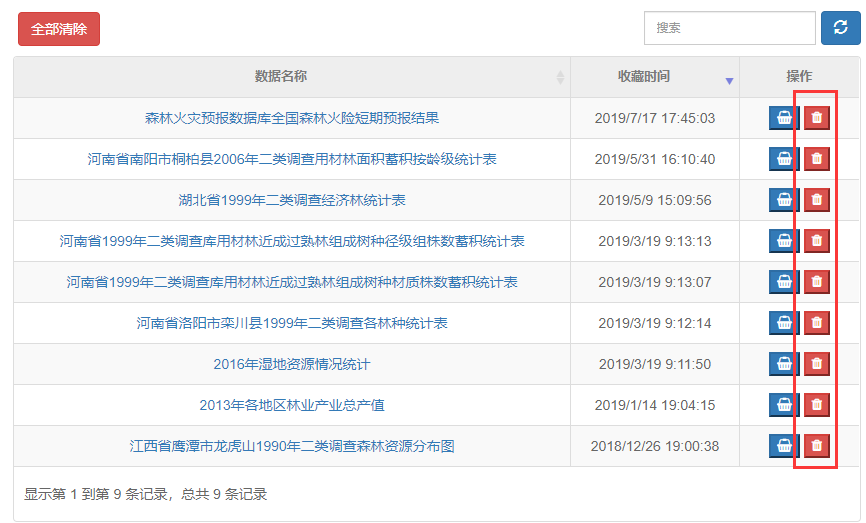This screenshot has width=866, height=523.
Task: Click the red 全部清除 button
Action: point(59,29)
